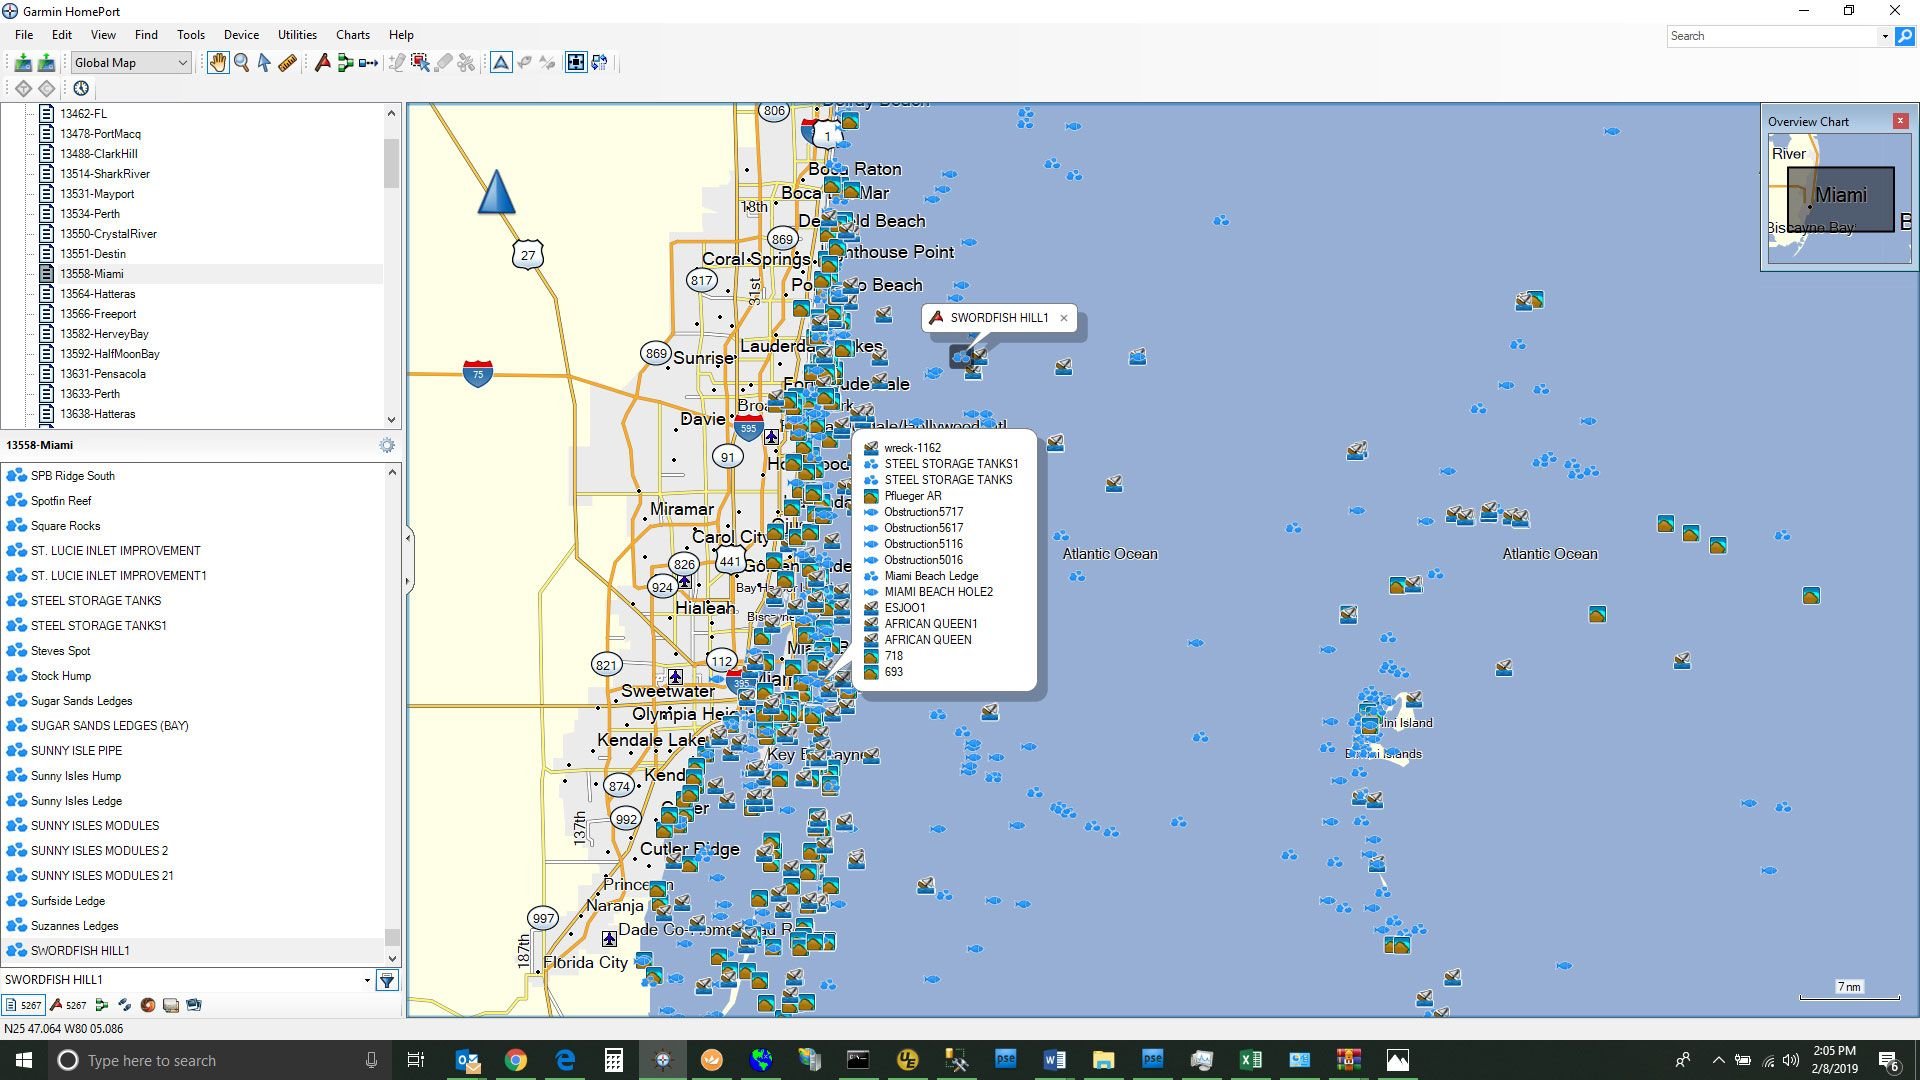Click the synchronize device data icon
The width and height of the screenshot is (1920, 1080).
[599, 63]
